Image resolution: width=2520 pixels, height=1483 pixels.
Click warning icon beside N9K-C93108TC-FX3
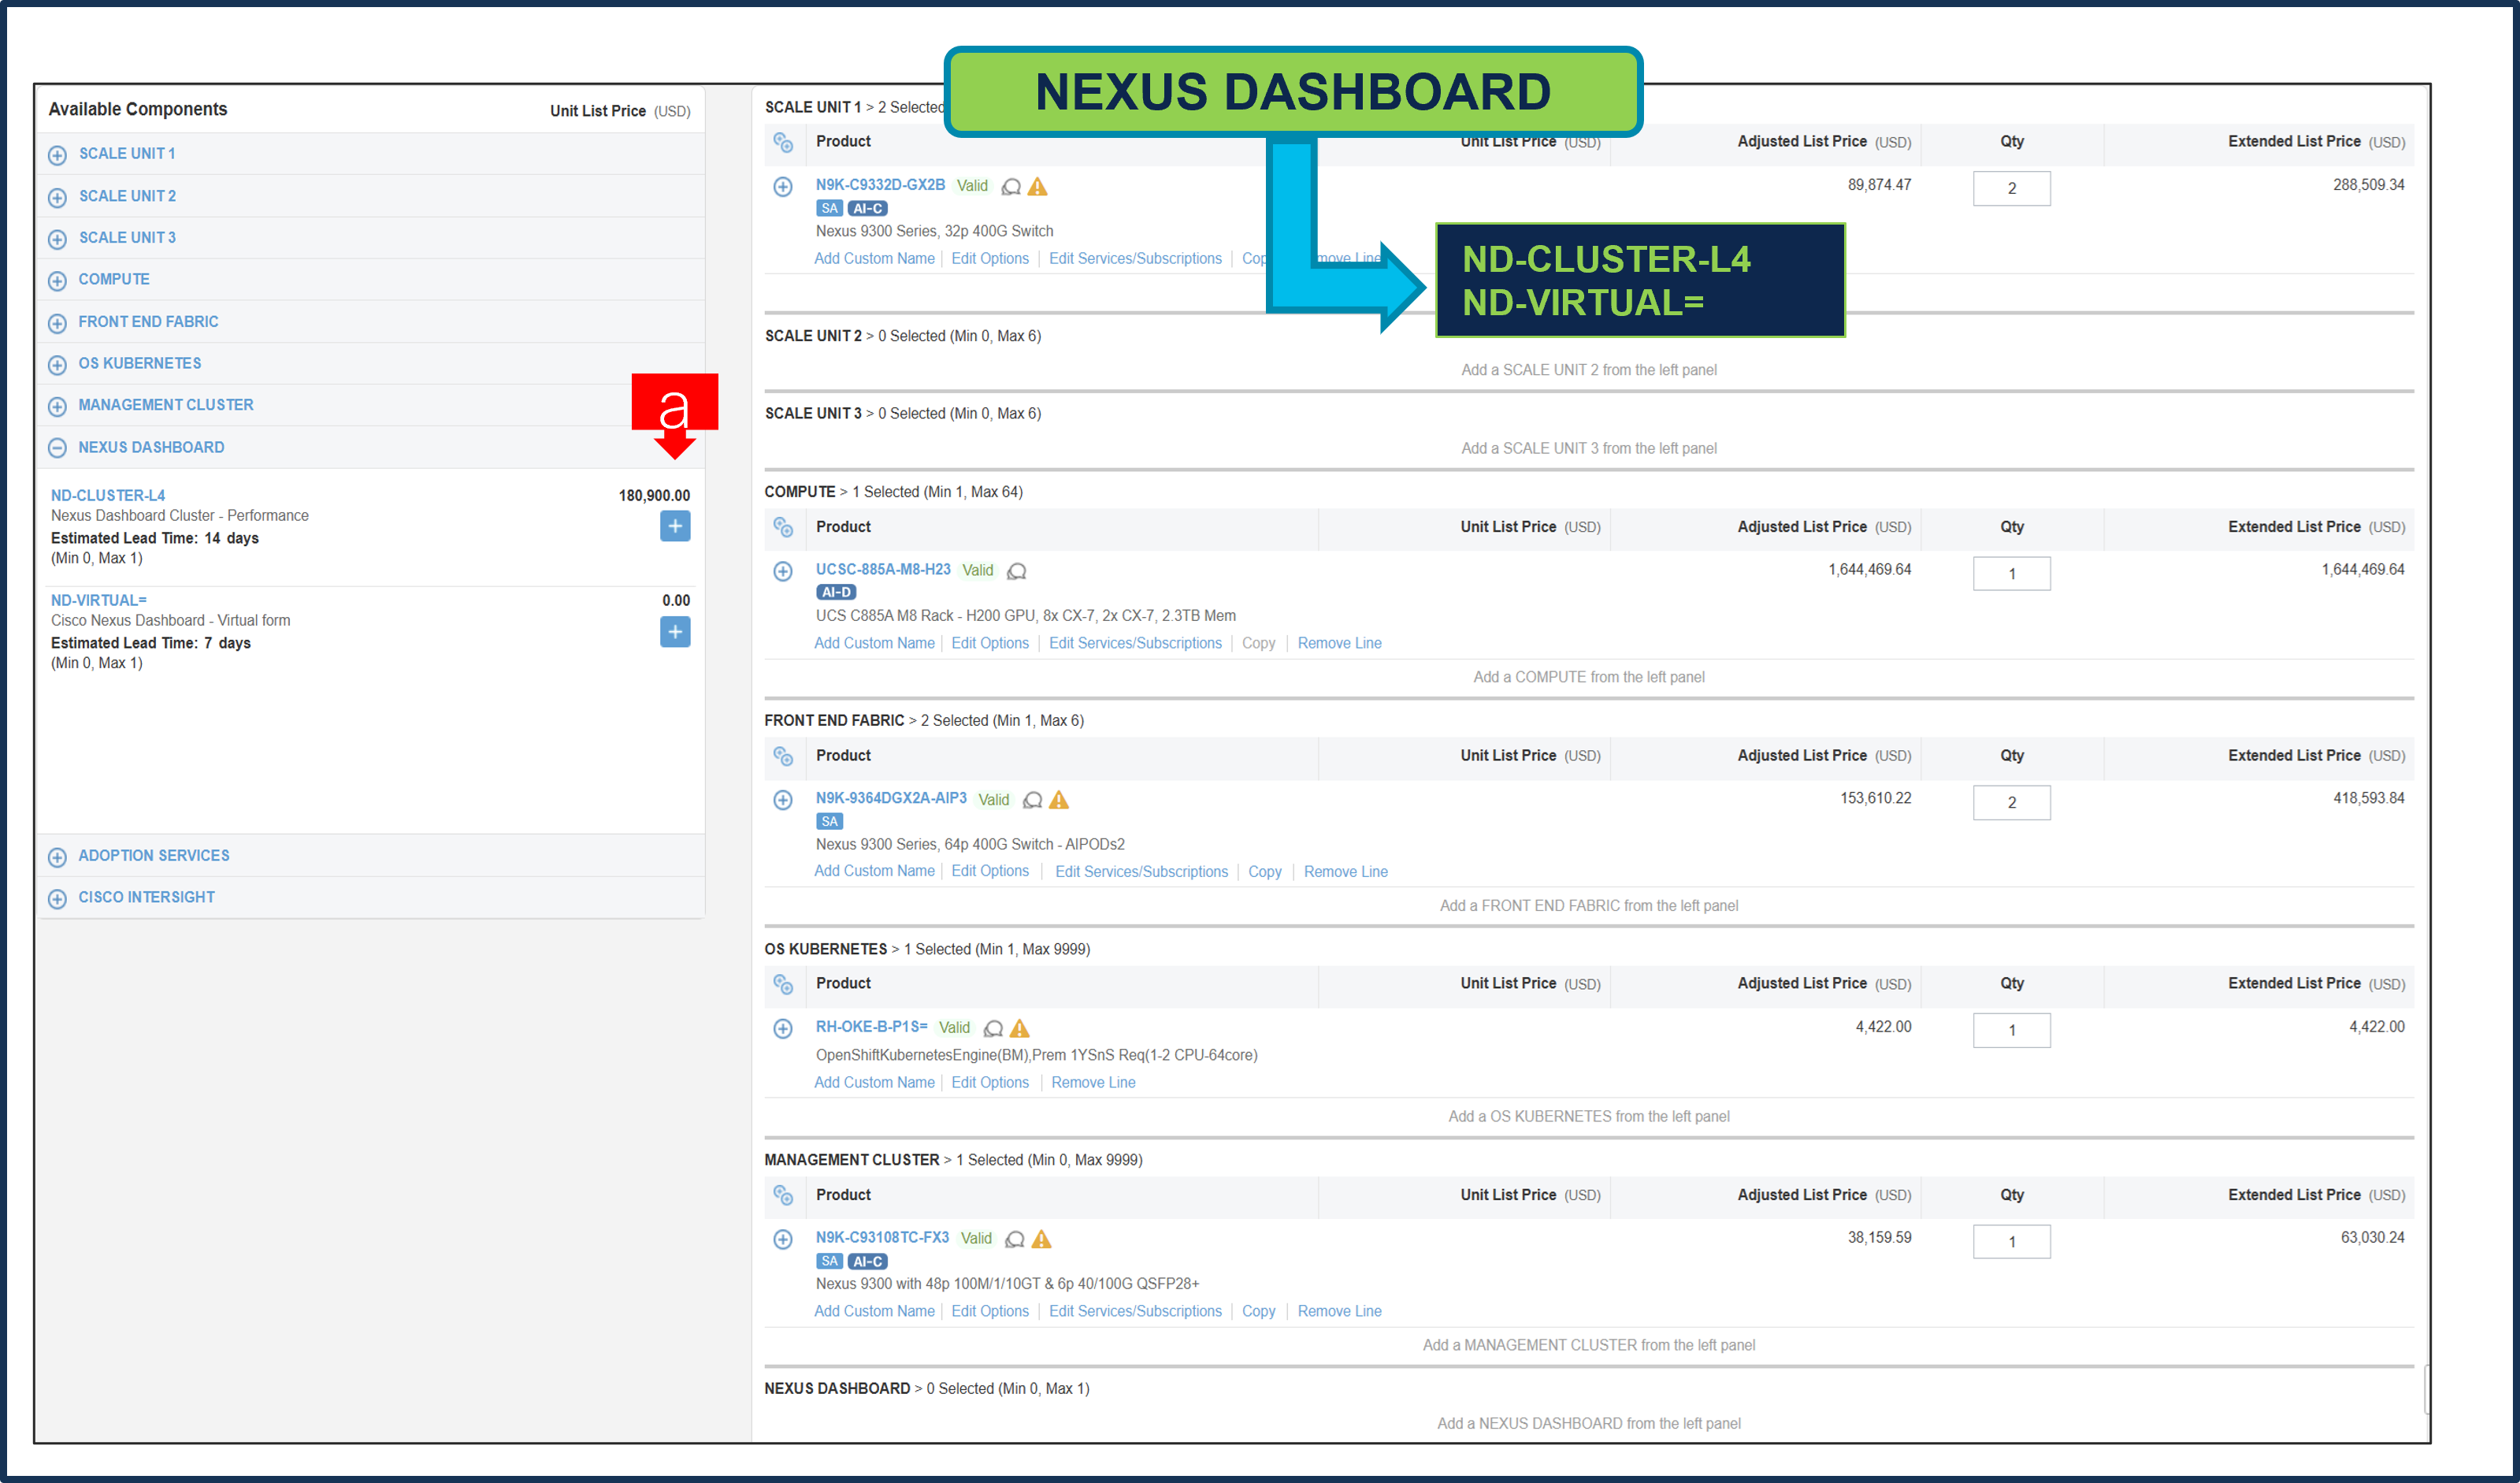(1042, 1238)
